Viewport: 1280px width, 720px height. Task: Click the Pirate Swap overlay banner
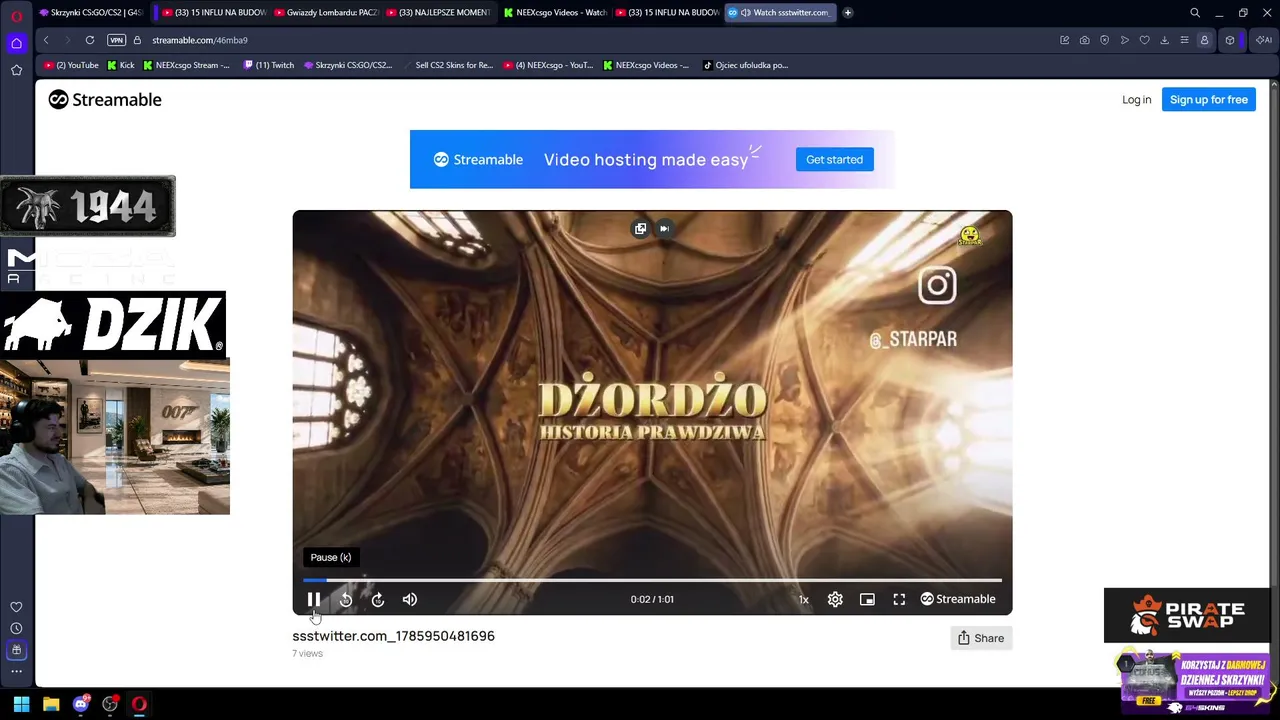pos(1187,615)
